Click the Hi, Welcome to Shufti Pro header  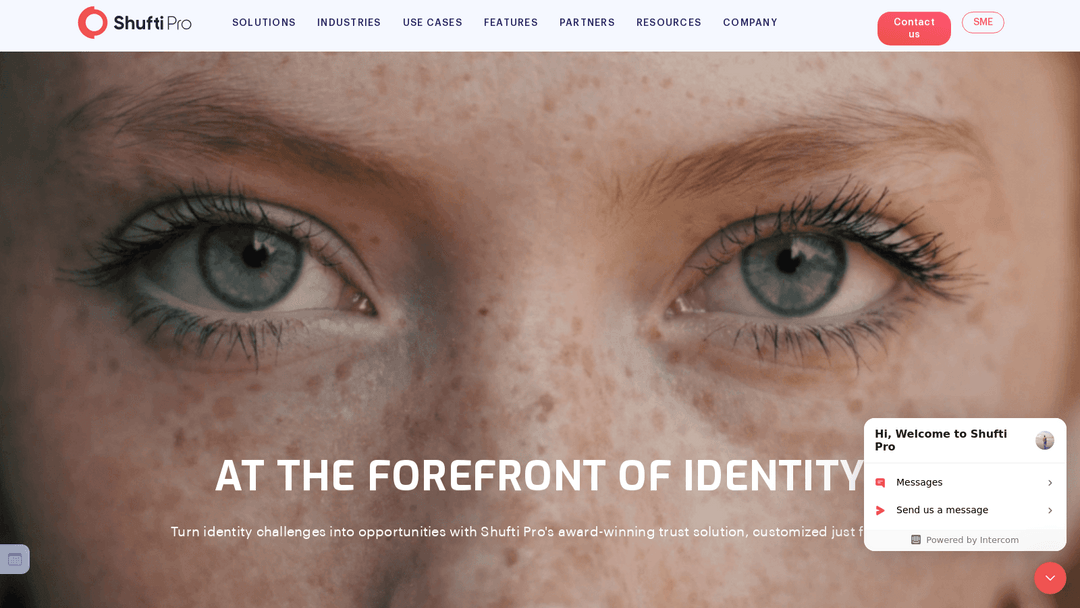[x=941, y=440]
